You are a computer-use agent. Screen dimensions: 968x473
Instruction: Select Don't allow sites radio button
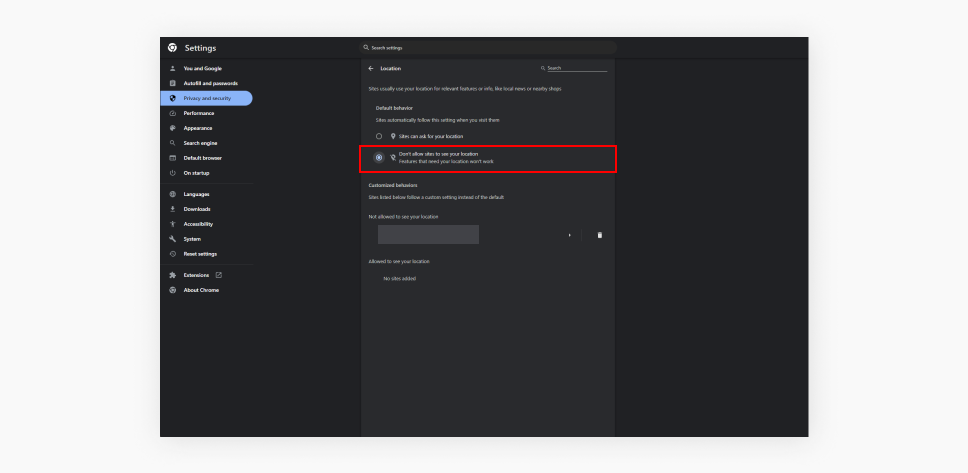click(x=379, y=157)
